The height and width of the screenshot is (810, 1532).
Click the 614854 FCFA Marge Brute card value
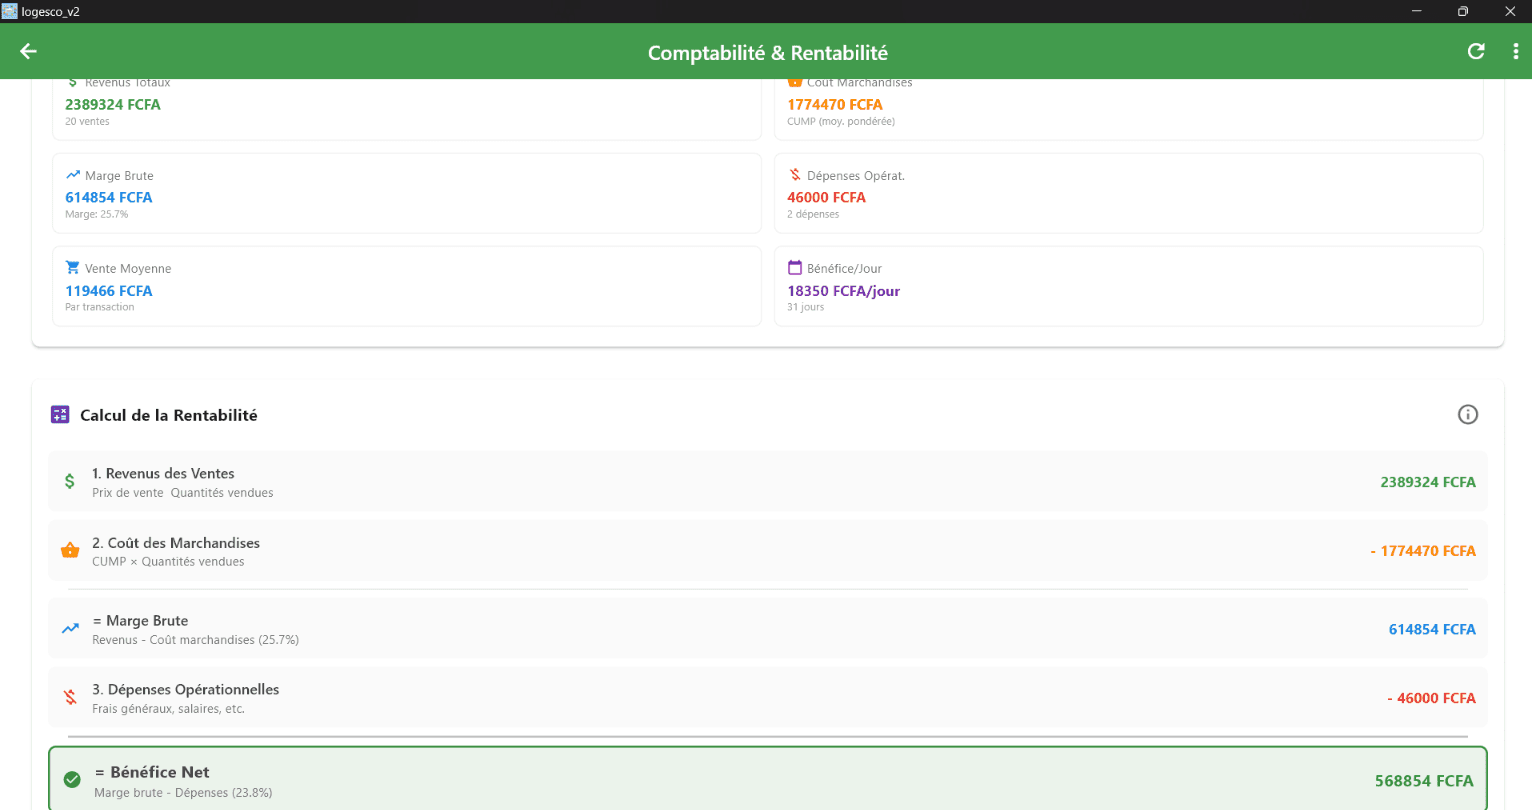109,197
